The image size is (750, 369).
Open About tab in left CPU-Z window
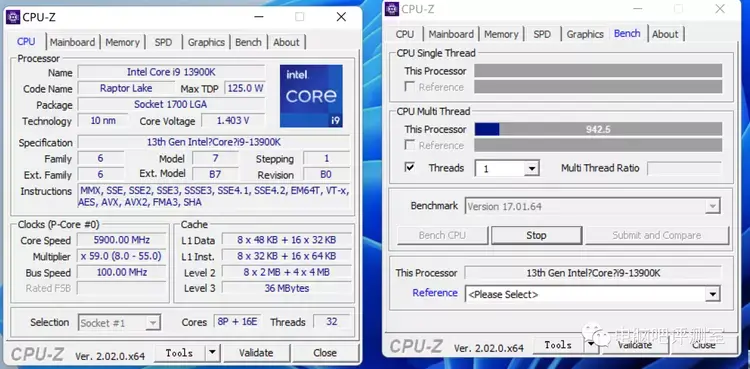point(286,42)
